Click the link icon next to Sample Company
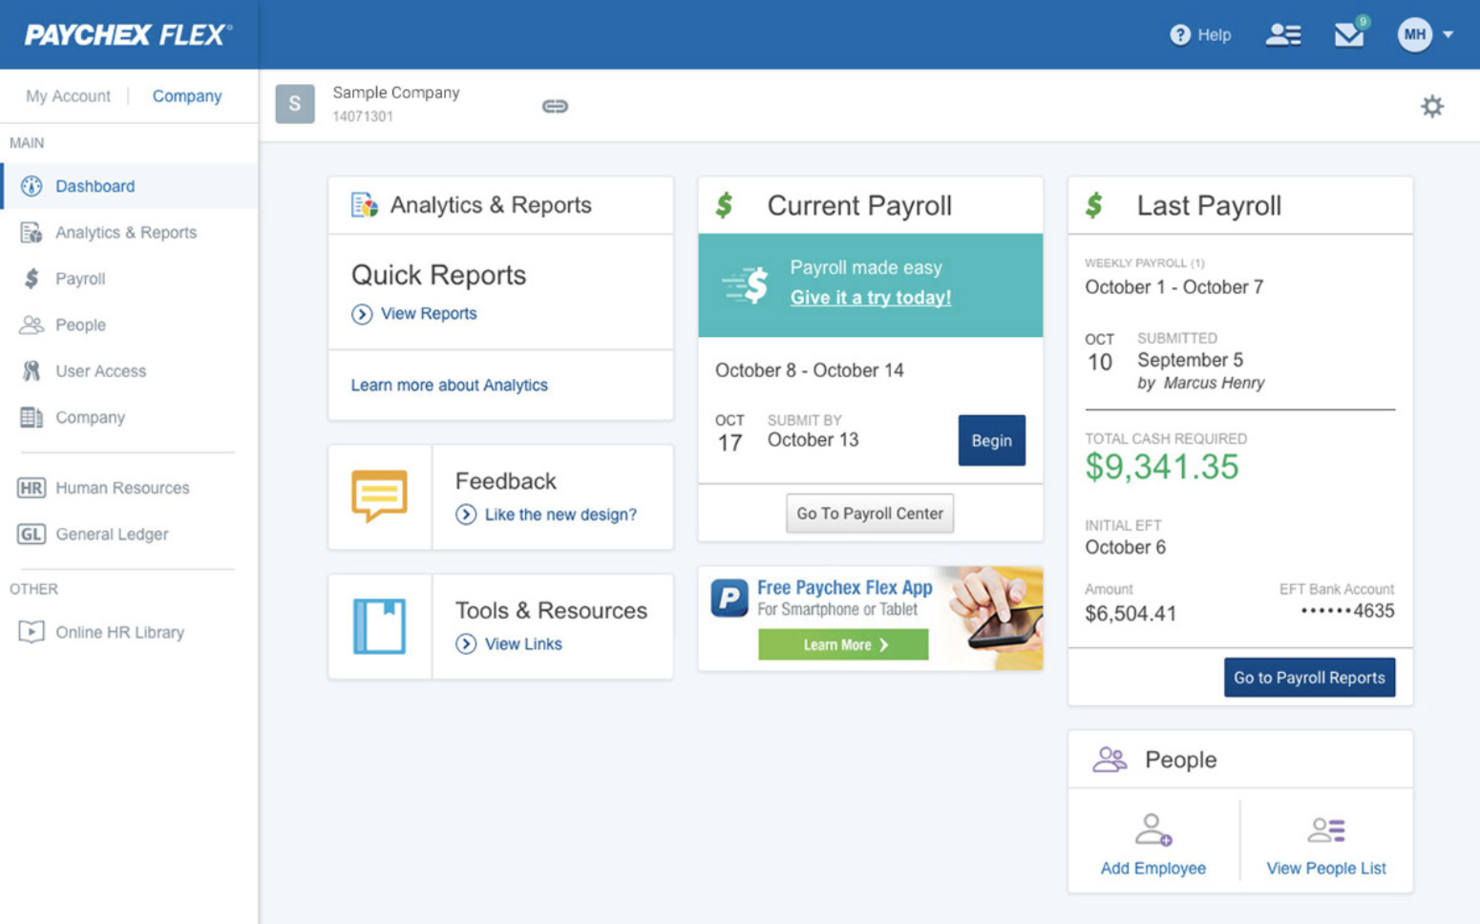Screen dimensions: 1480x924 click(555, 105)
